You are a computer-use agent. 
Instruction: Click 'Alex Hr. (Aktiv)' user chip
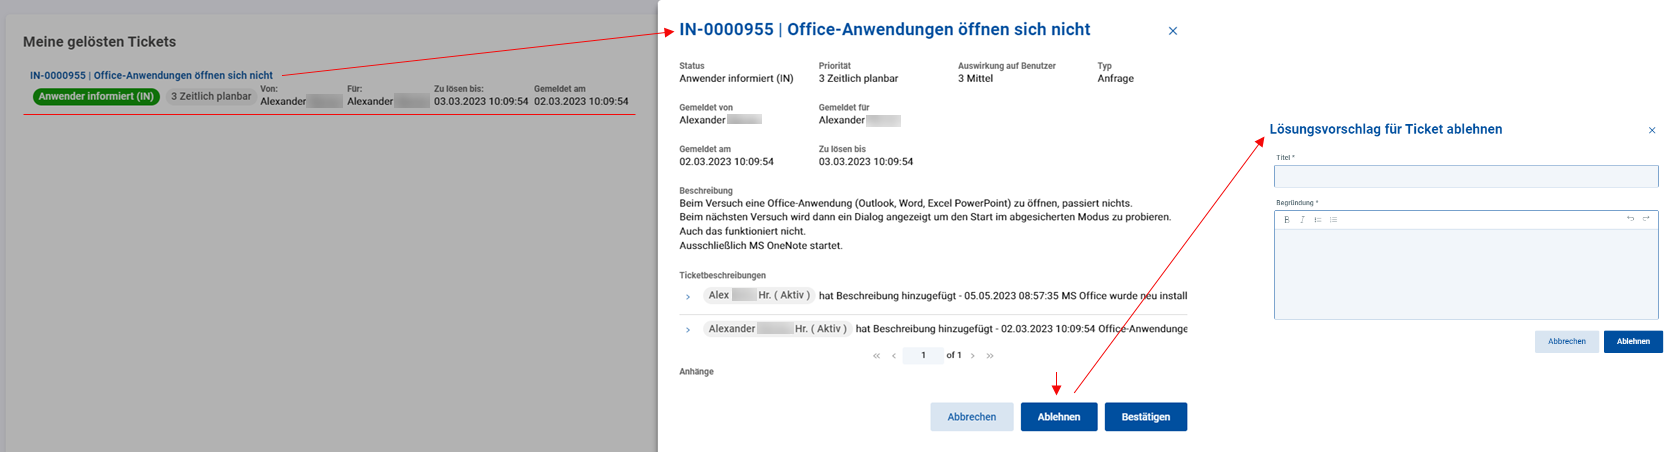click(x=758, y=296)
